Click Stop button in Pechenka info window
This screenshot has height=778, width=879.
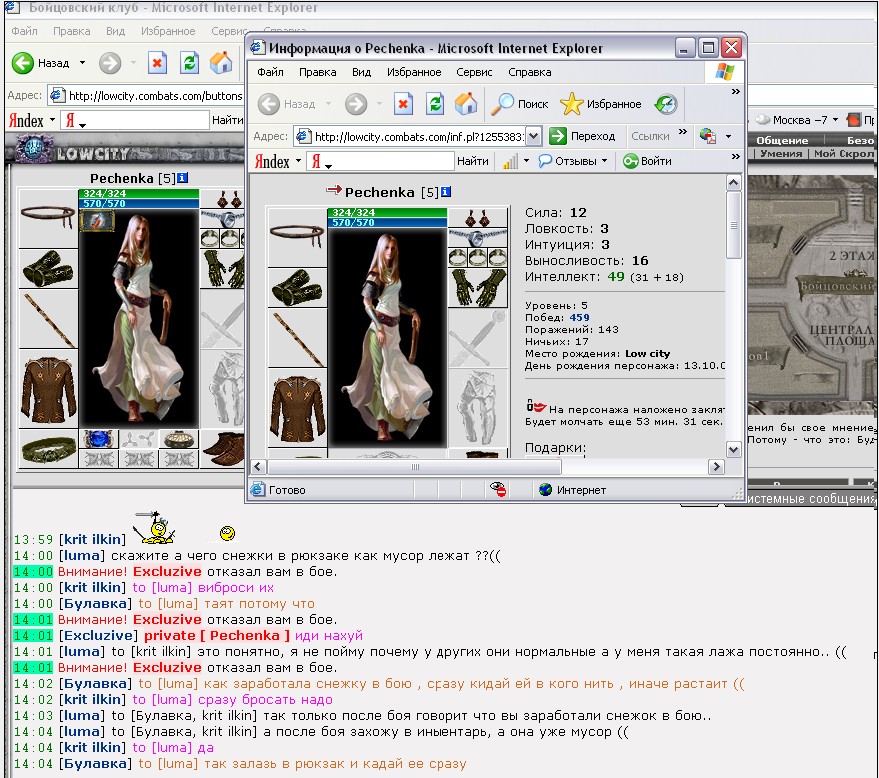point(403,104)
